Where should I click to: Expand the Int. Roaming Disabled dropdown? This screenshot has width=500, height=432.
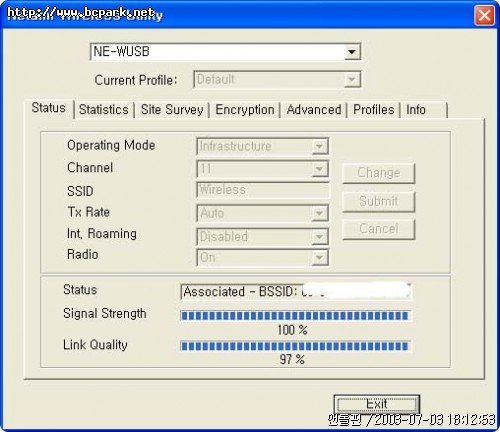(263, 237)
